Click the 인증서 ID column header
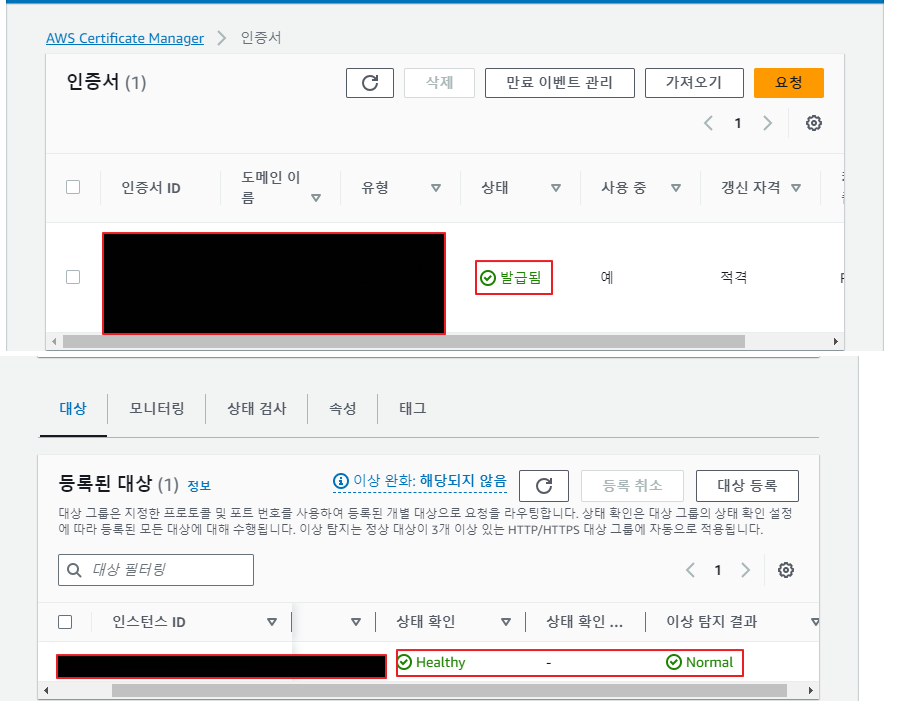 coord(151,188)
